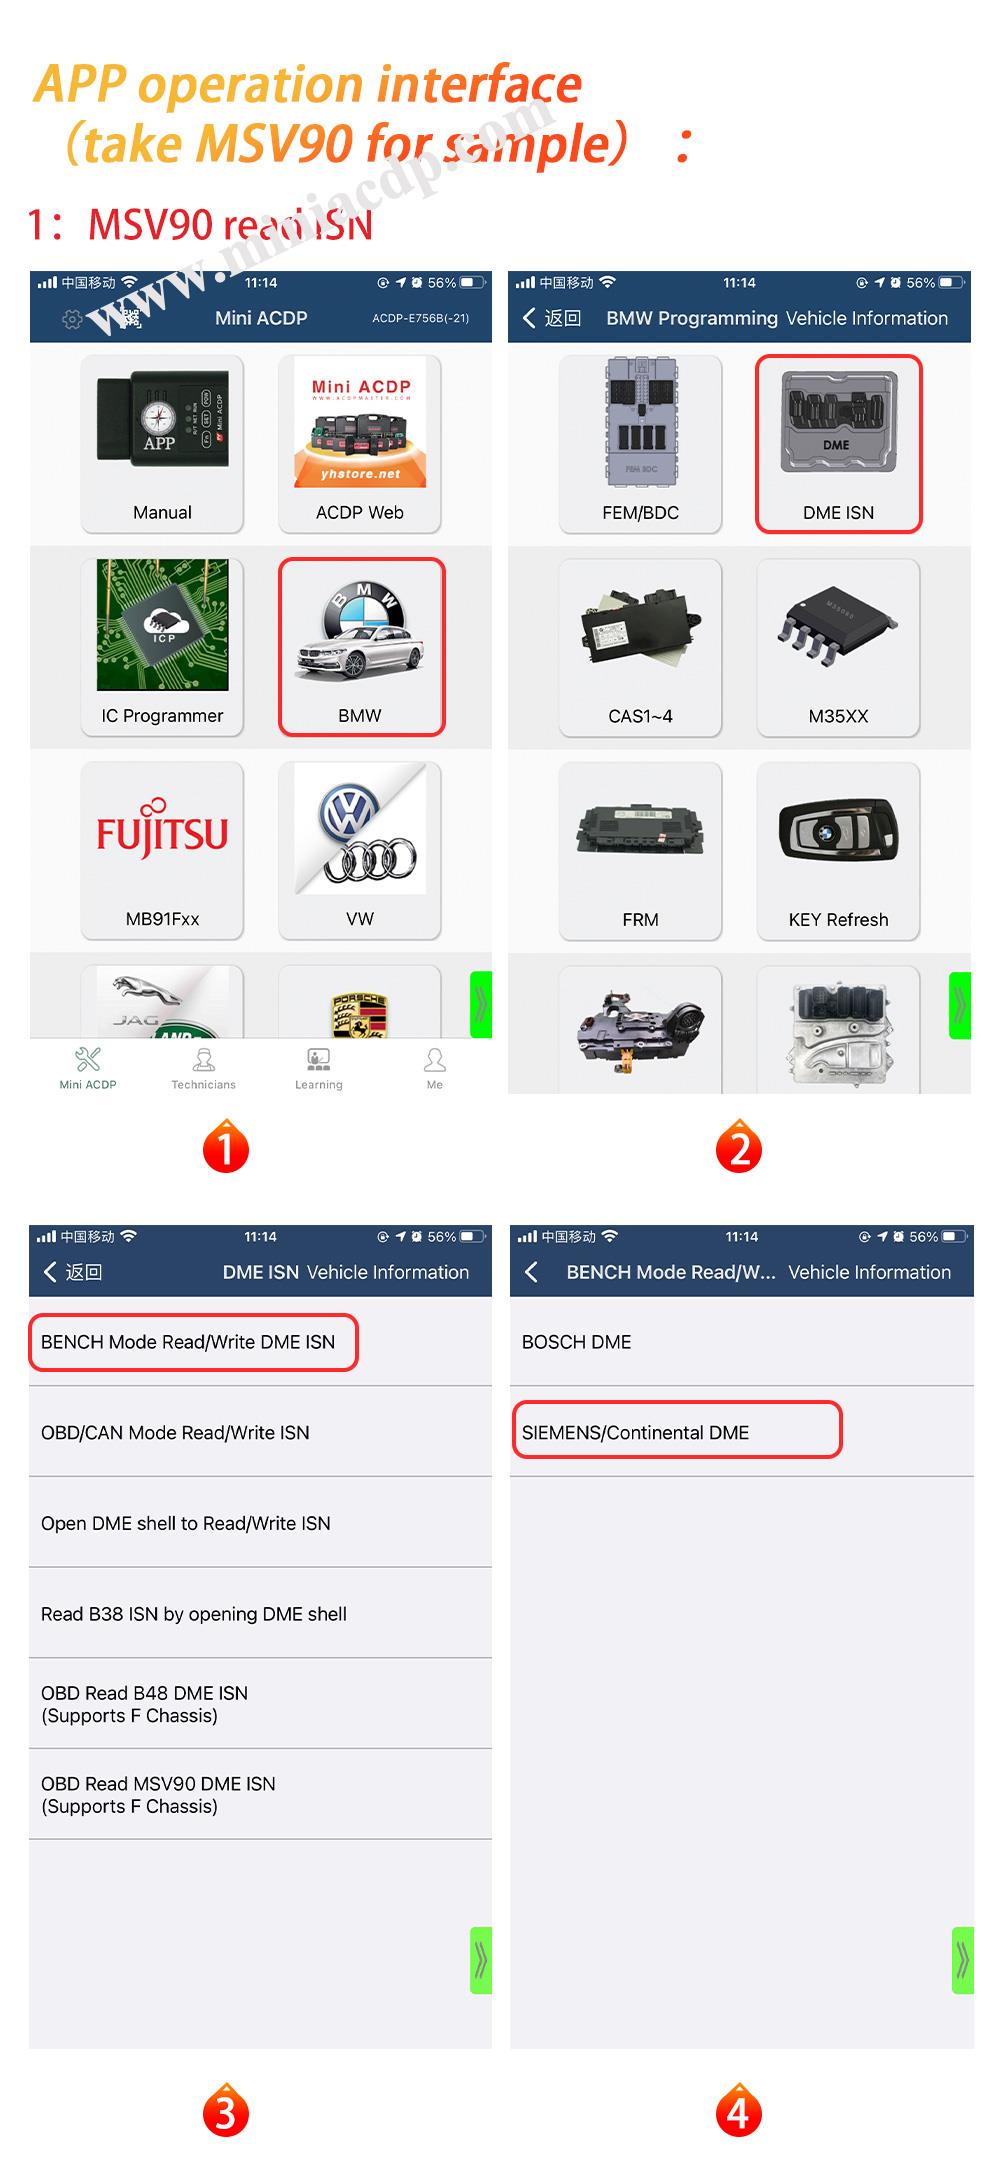Select the KEY Refresh key fob icon
This screenshot has width=1000, height=2172.
pos(838,851)
